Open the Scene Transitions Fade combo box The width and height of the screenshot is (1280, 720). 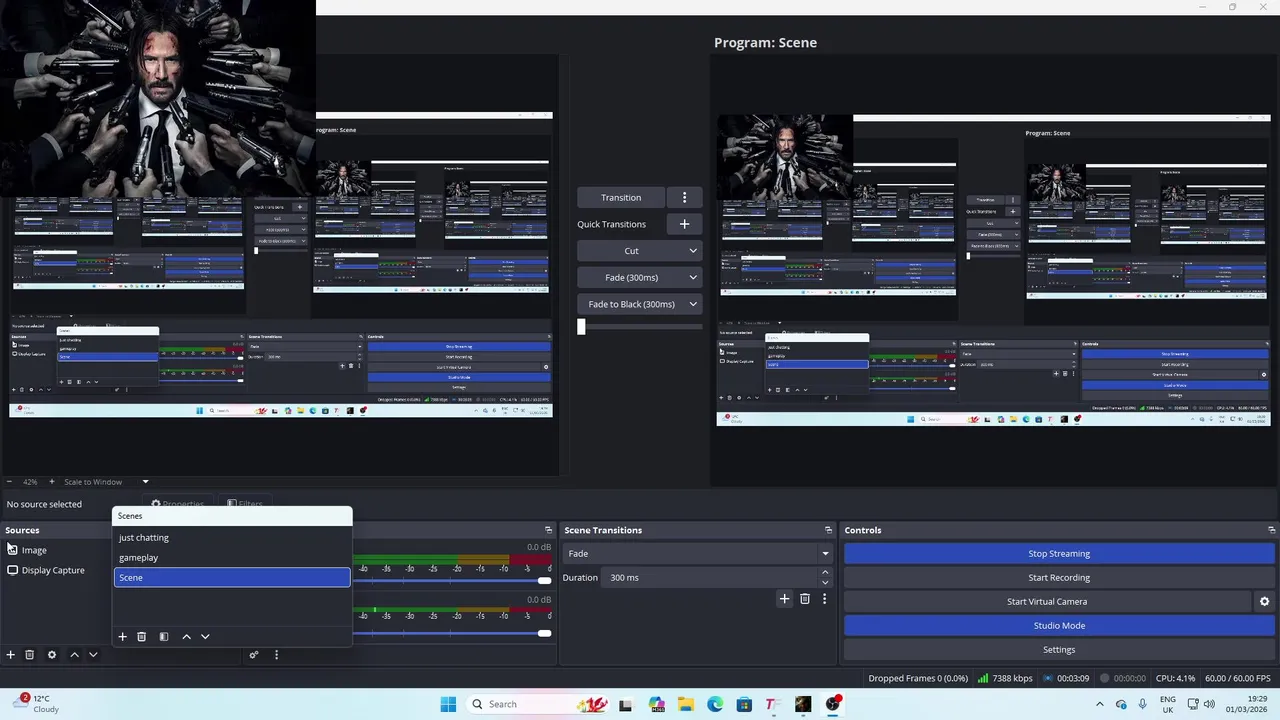[x=698, y=553]
